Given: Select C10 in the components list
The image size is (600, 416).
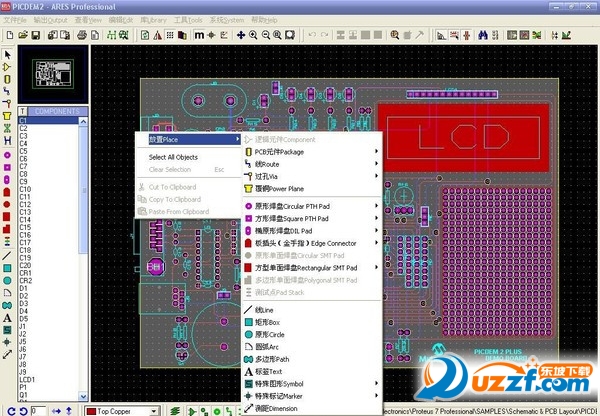Looking at the screenshot, I should (25, 189).
